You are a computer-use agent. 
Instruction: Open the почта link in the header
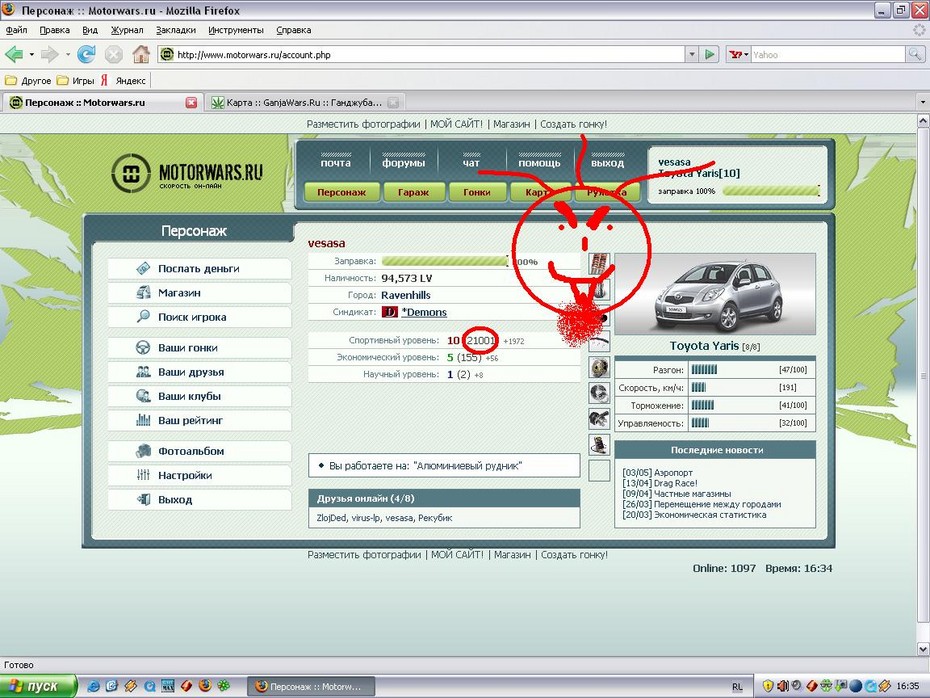336,162
